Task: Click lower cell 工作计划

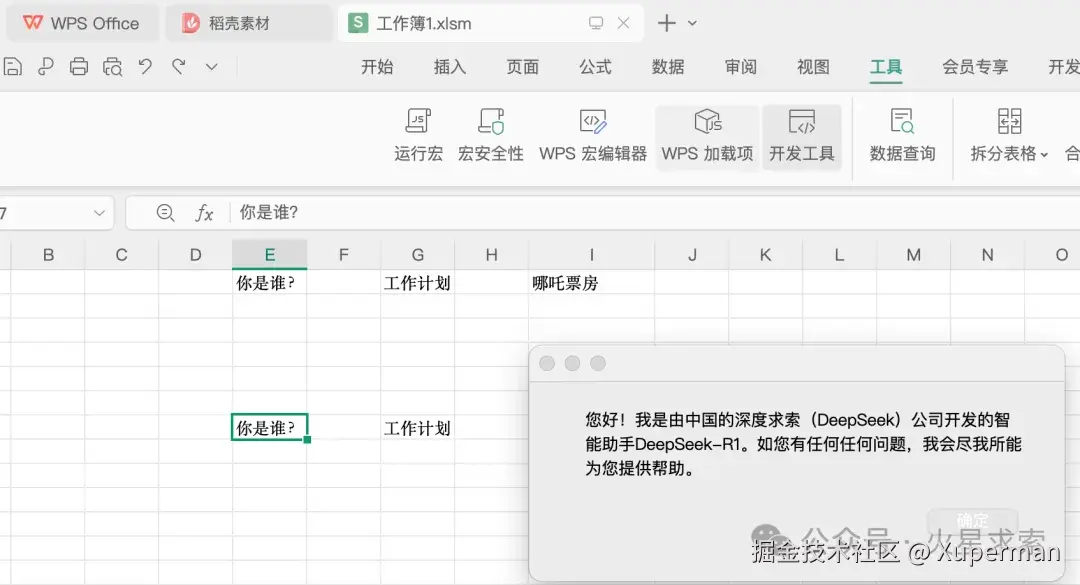Action: click(417, 428)
